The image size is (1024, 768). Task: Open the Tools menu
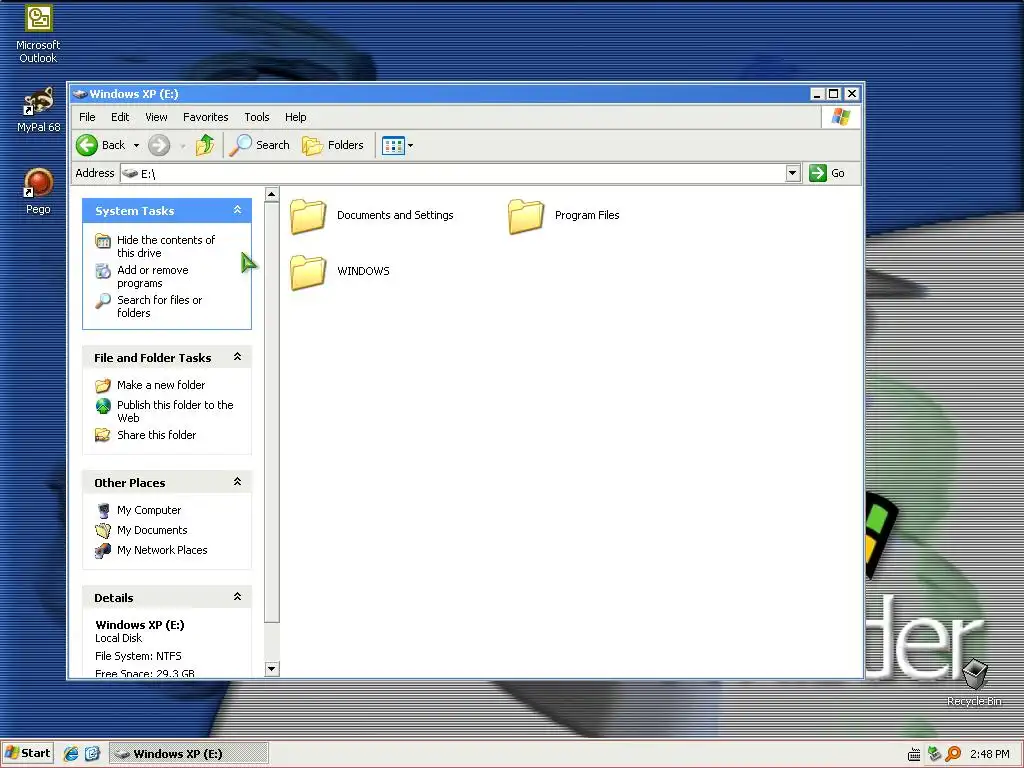257,117
